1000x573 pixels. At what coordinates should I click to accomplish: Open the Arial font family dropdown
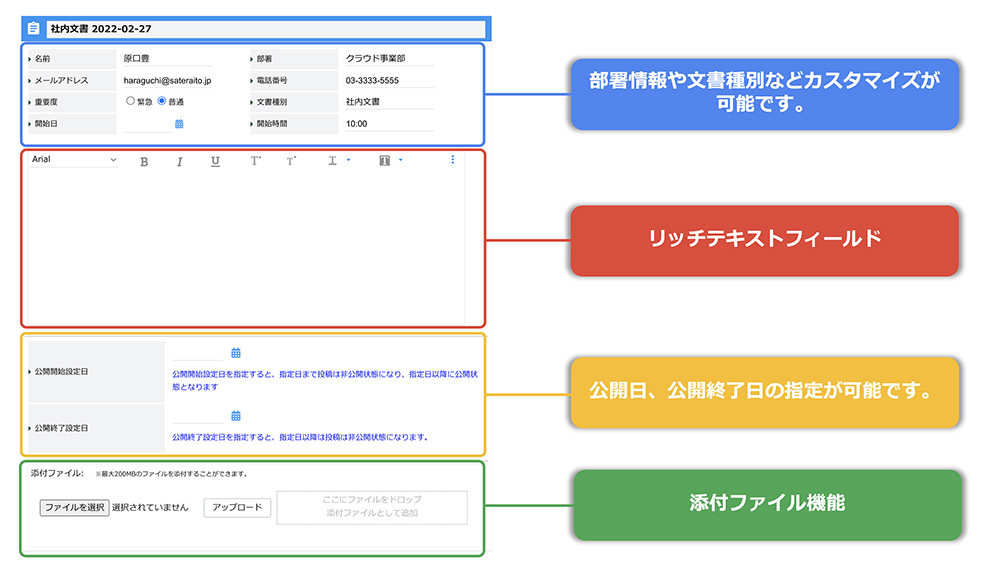click(x=73, y=160)
